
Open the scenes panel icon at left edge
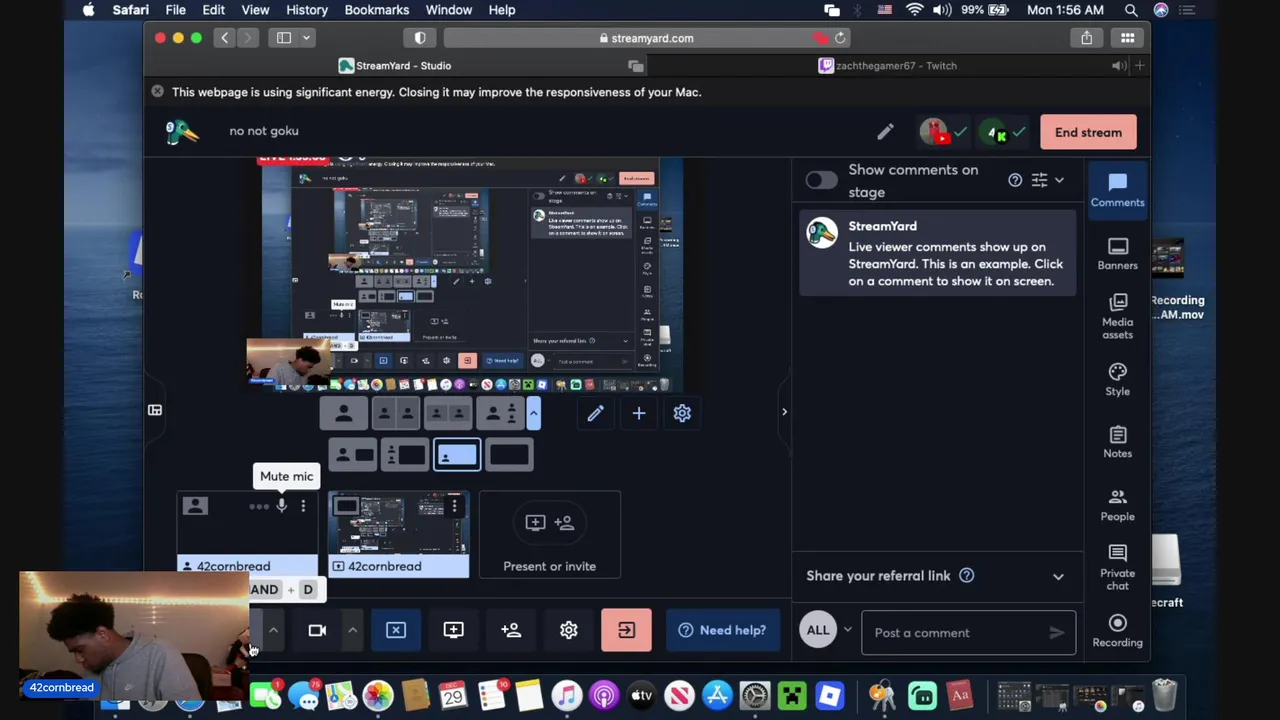[x=155, y=410]
